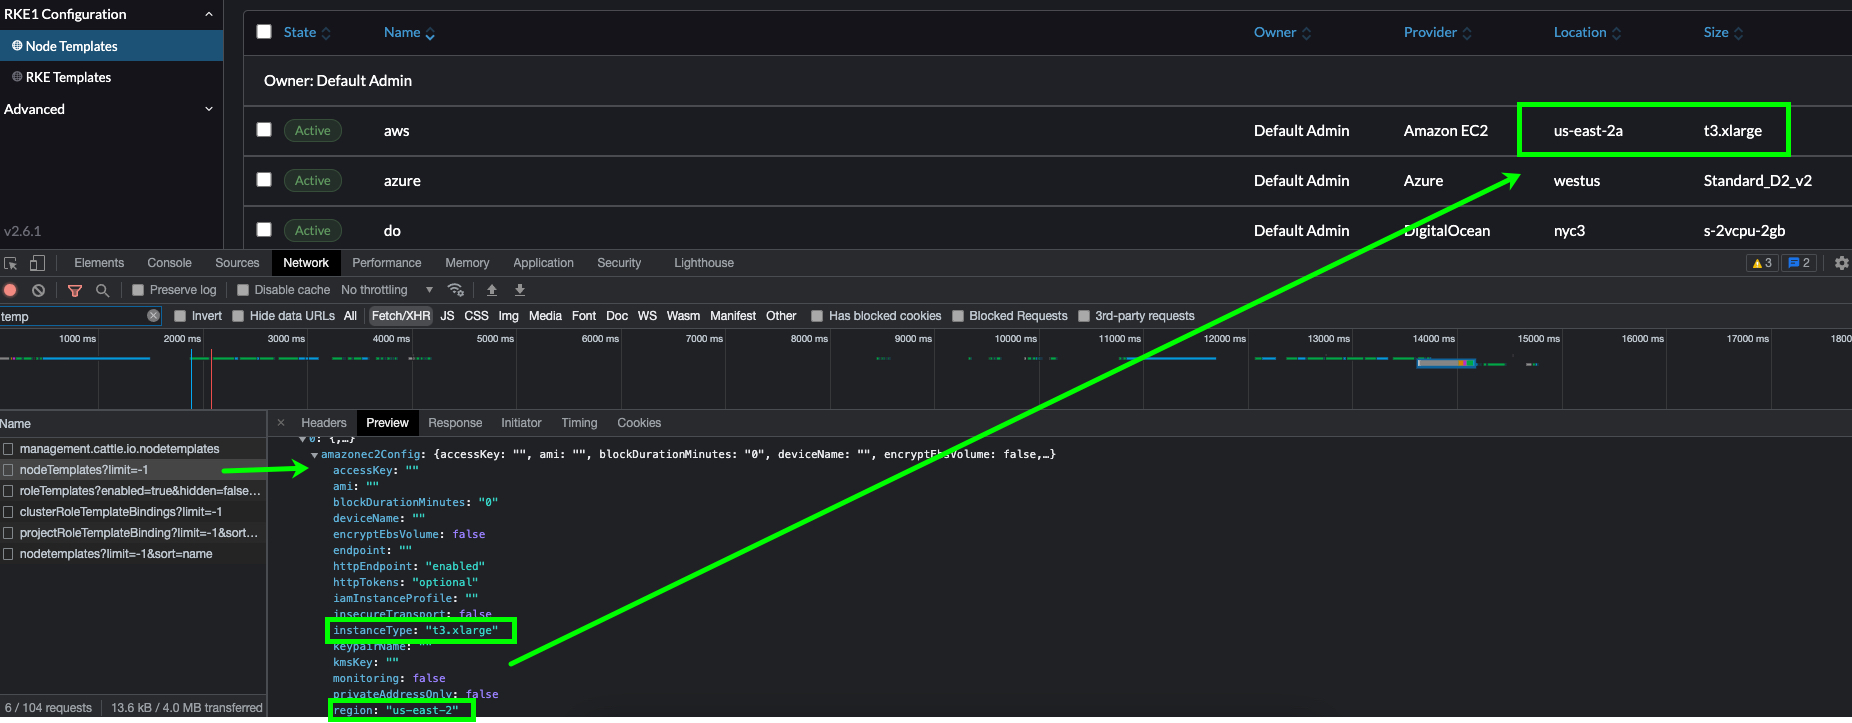
Task: Sort table by Provider column
Action: point(1438,33)
